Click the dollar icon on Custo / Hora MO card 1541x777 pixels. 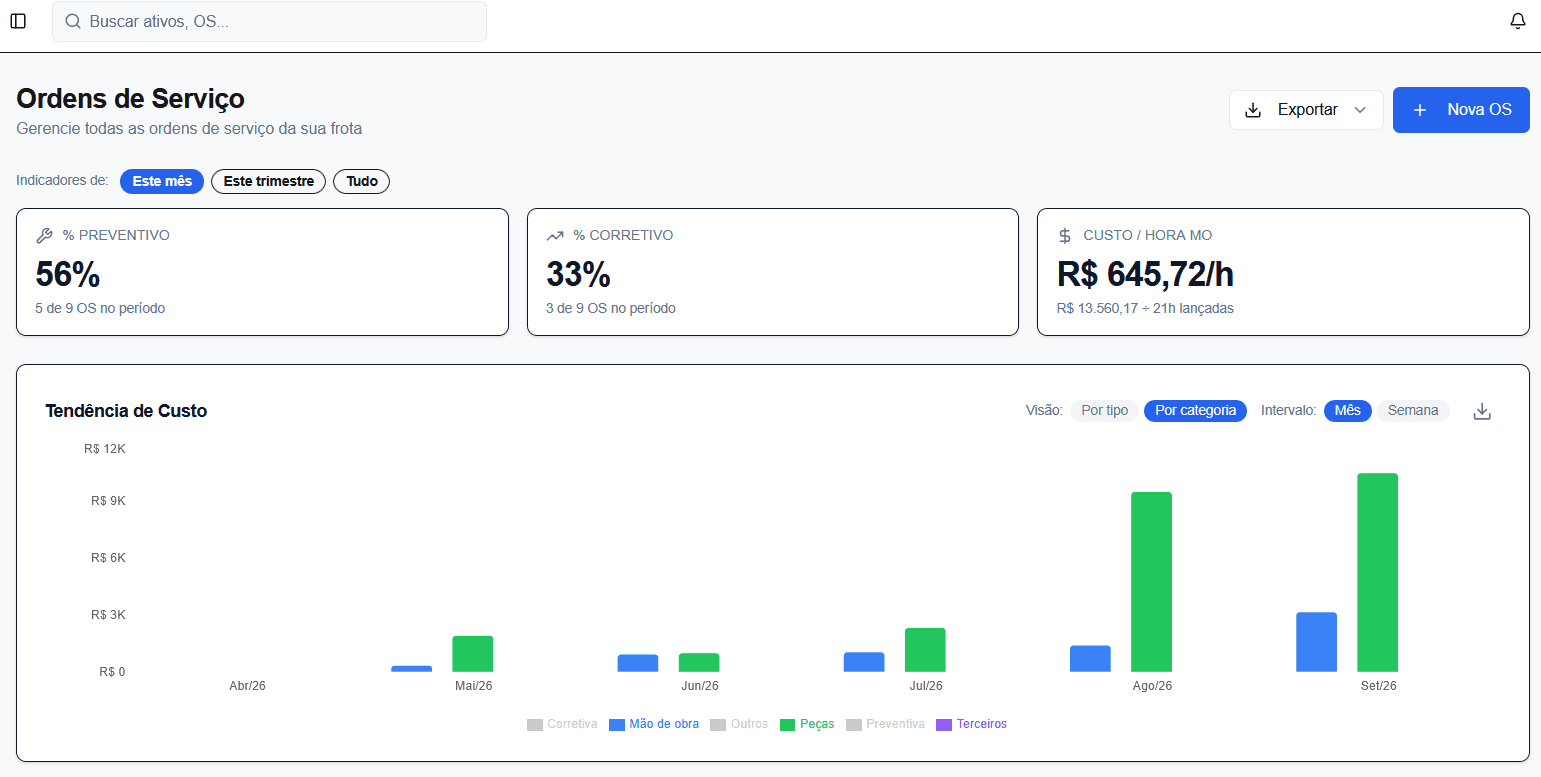(1065, 236)
